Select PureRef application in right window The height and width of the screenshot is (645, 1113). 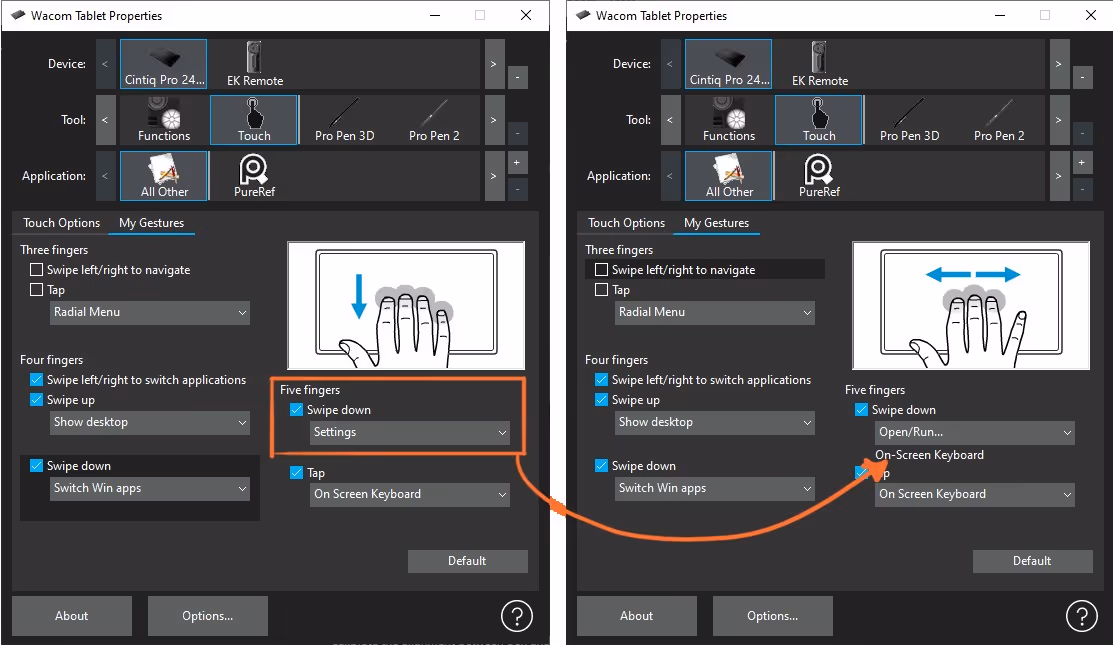coord(819,175)
